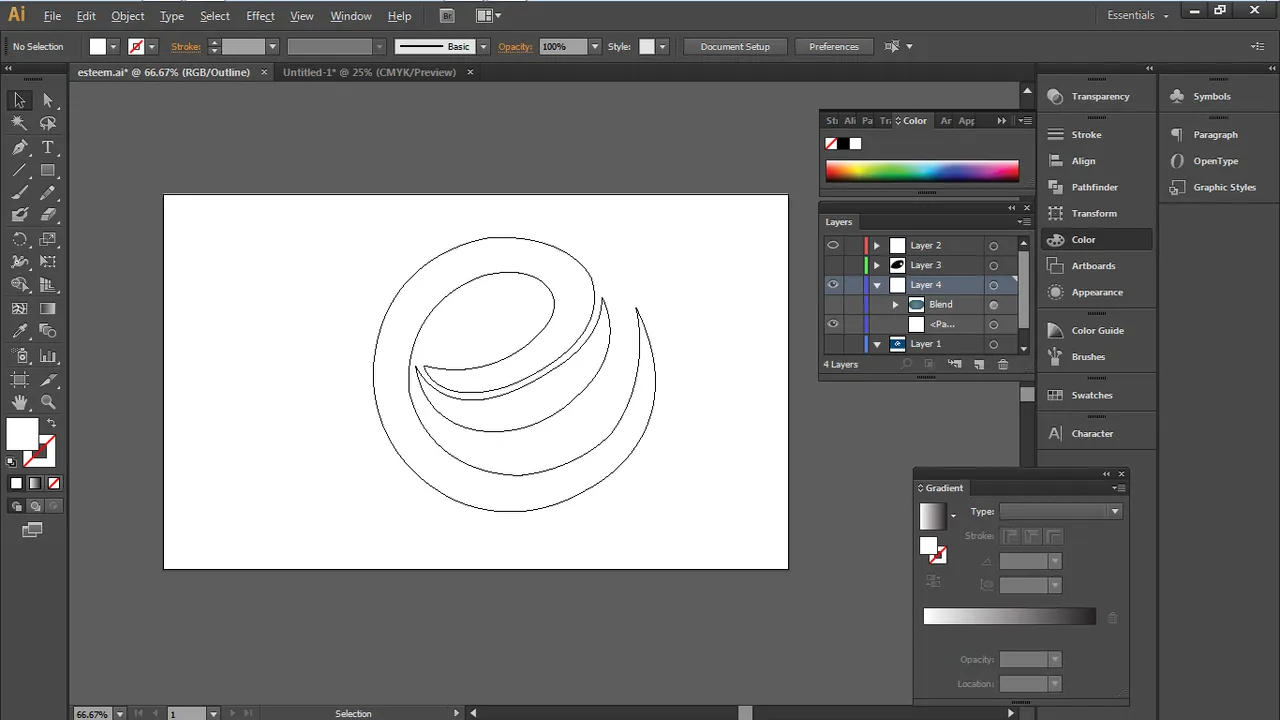Show the Blend sublayer visibility
1280x720 pixels.
point(832,304)
